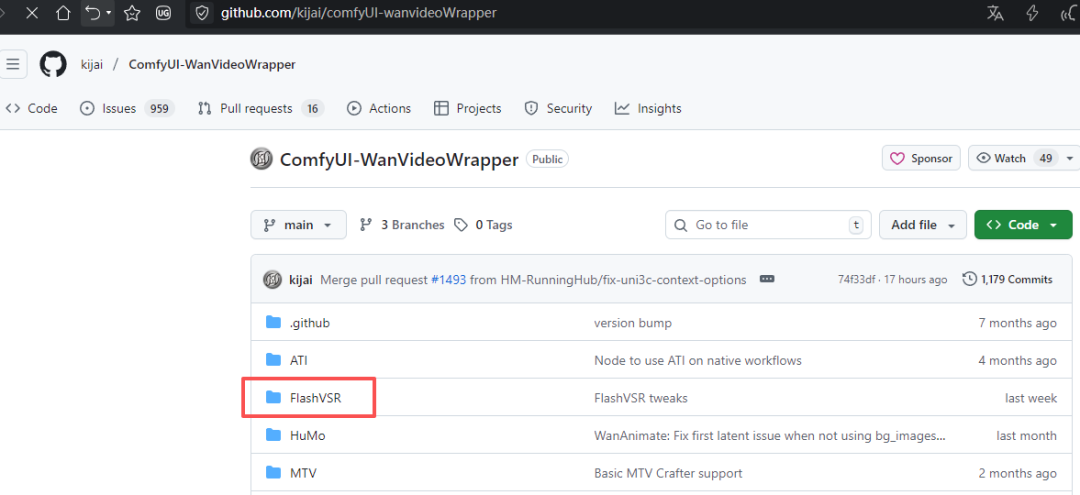Screen dimensions: 1080x495
Task: Open 'Node to use ATI on native workflows' commit
Action: click(698, 361)
